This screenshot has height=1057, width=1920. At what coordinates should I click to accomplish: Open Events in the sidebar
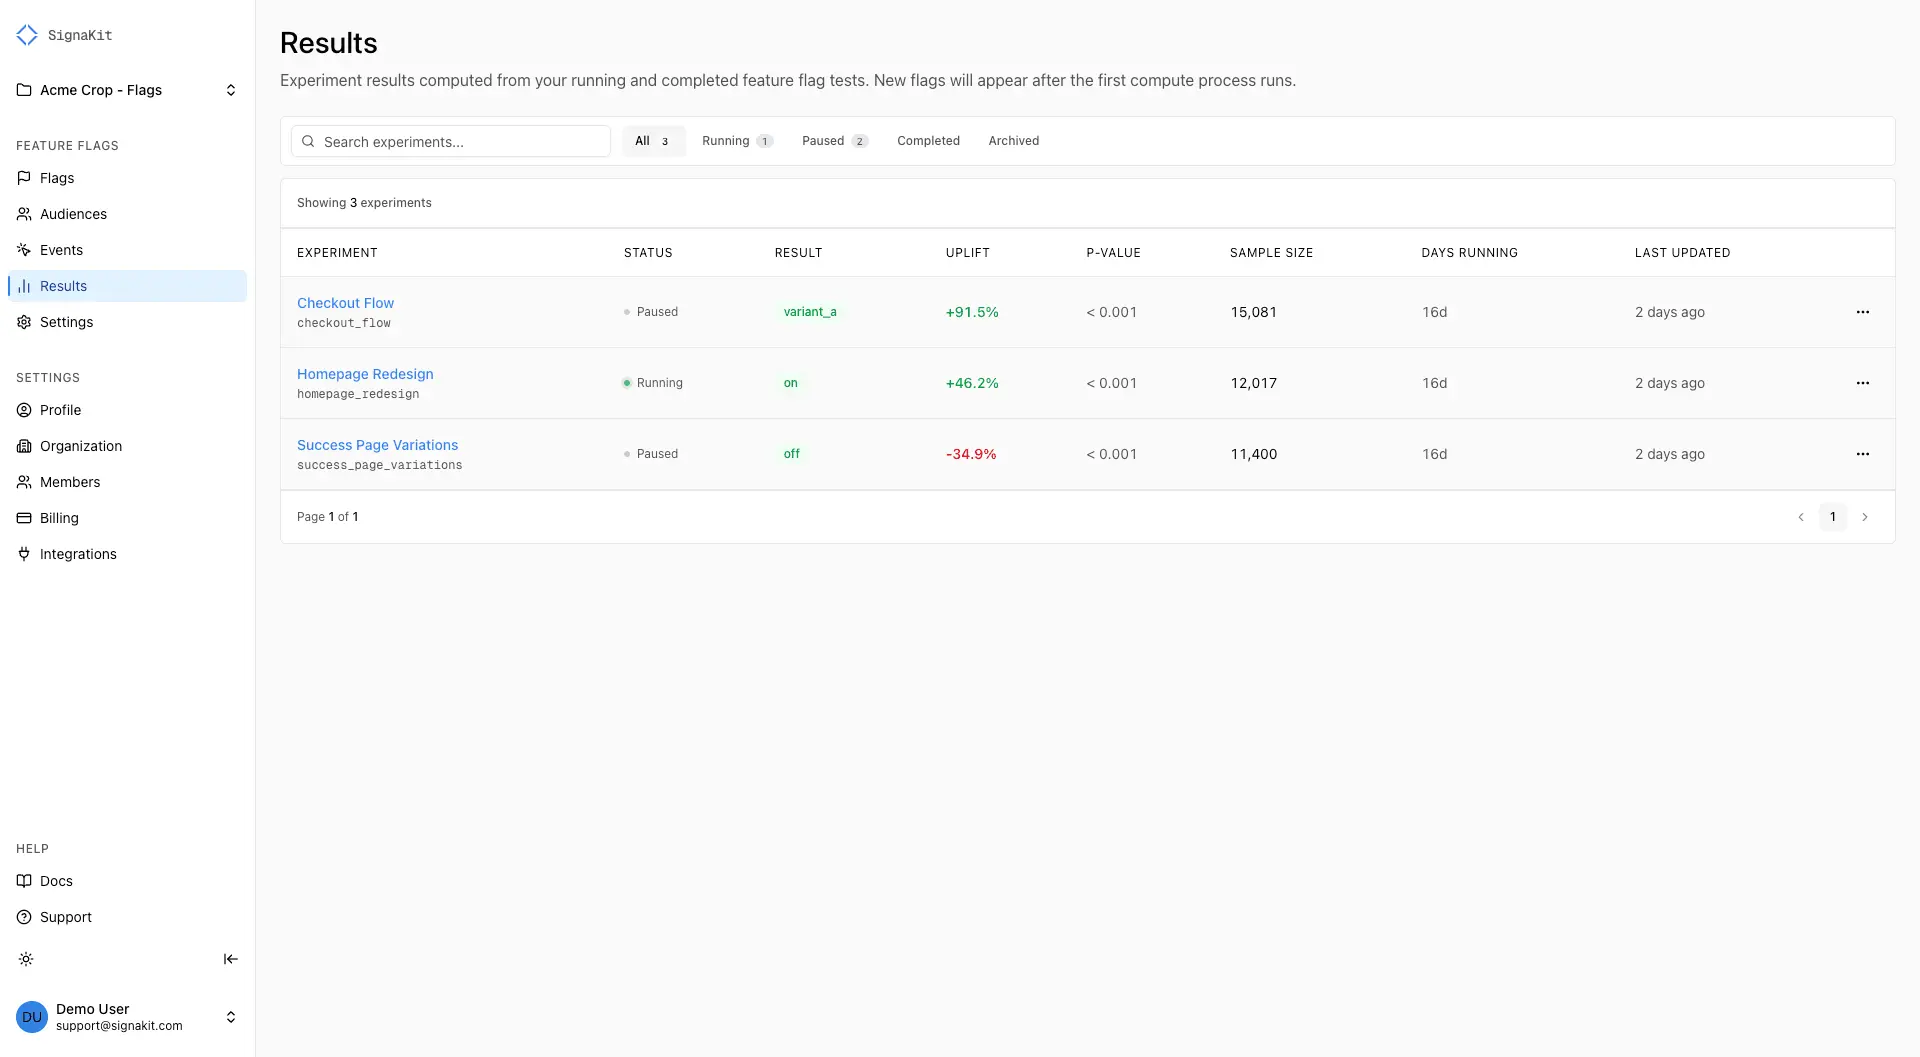click(x=127, y=250)
